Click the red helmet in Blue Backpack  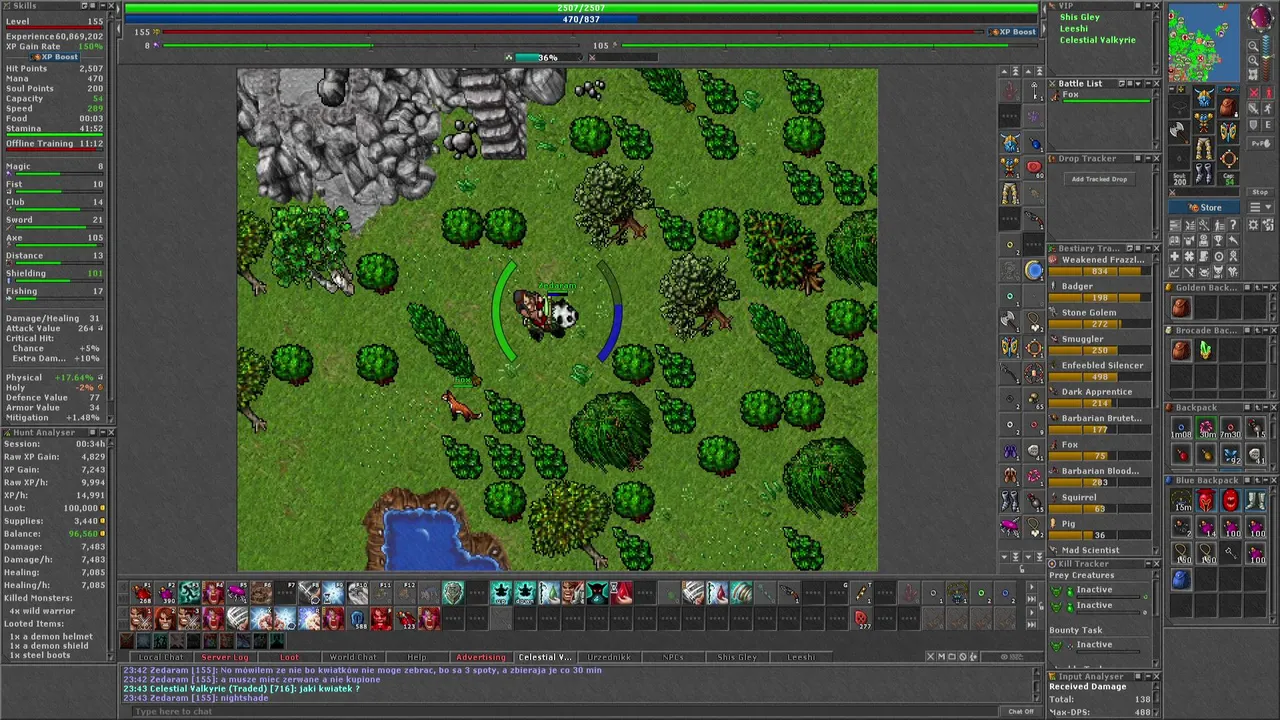point(1206,501)
